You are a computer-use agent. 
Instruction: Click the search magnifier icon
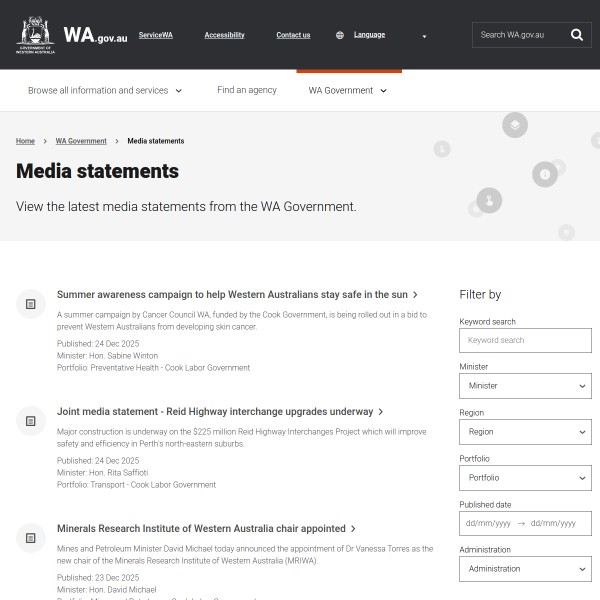[x=577, y=35]
